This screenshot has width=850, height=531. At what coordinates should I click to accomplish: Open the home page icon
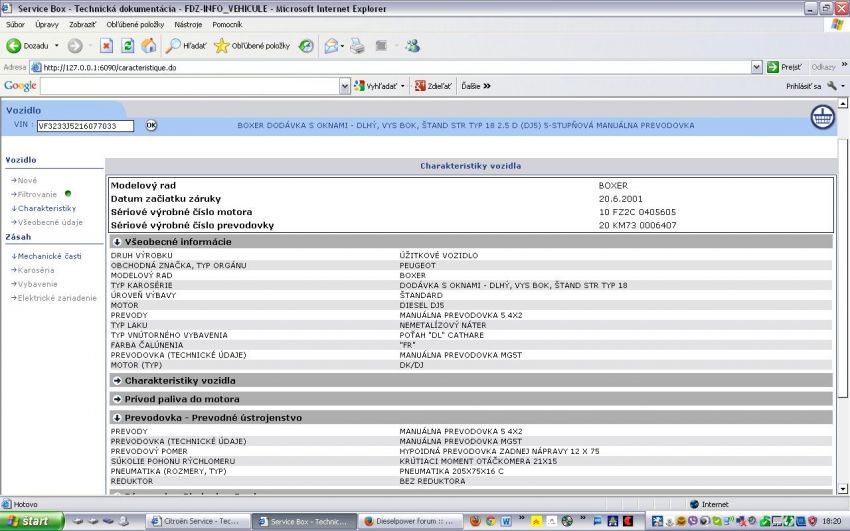[x=149, y=46]
